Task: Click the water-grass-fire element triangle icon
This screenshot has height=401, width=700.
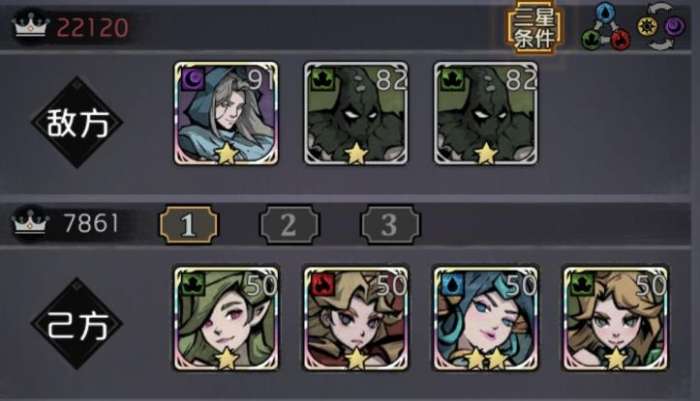Action: [606, 28]
